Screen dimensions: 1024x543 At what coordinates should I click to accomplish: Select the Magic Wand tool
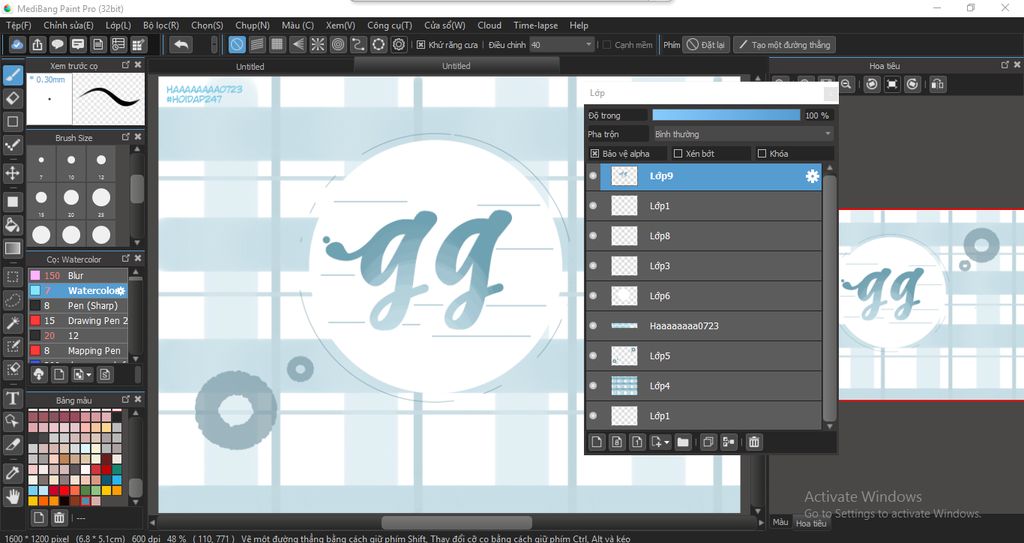[x=12, y=323]
